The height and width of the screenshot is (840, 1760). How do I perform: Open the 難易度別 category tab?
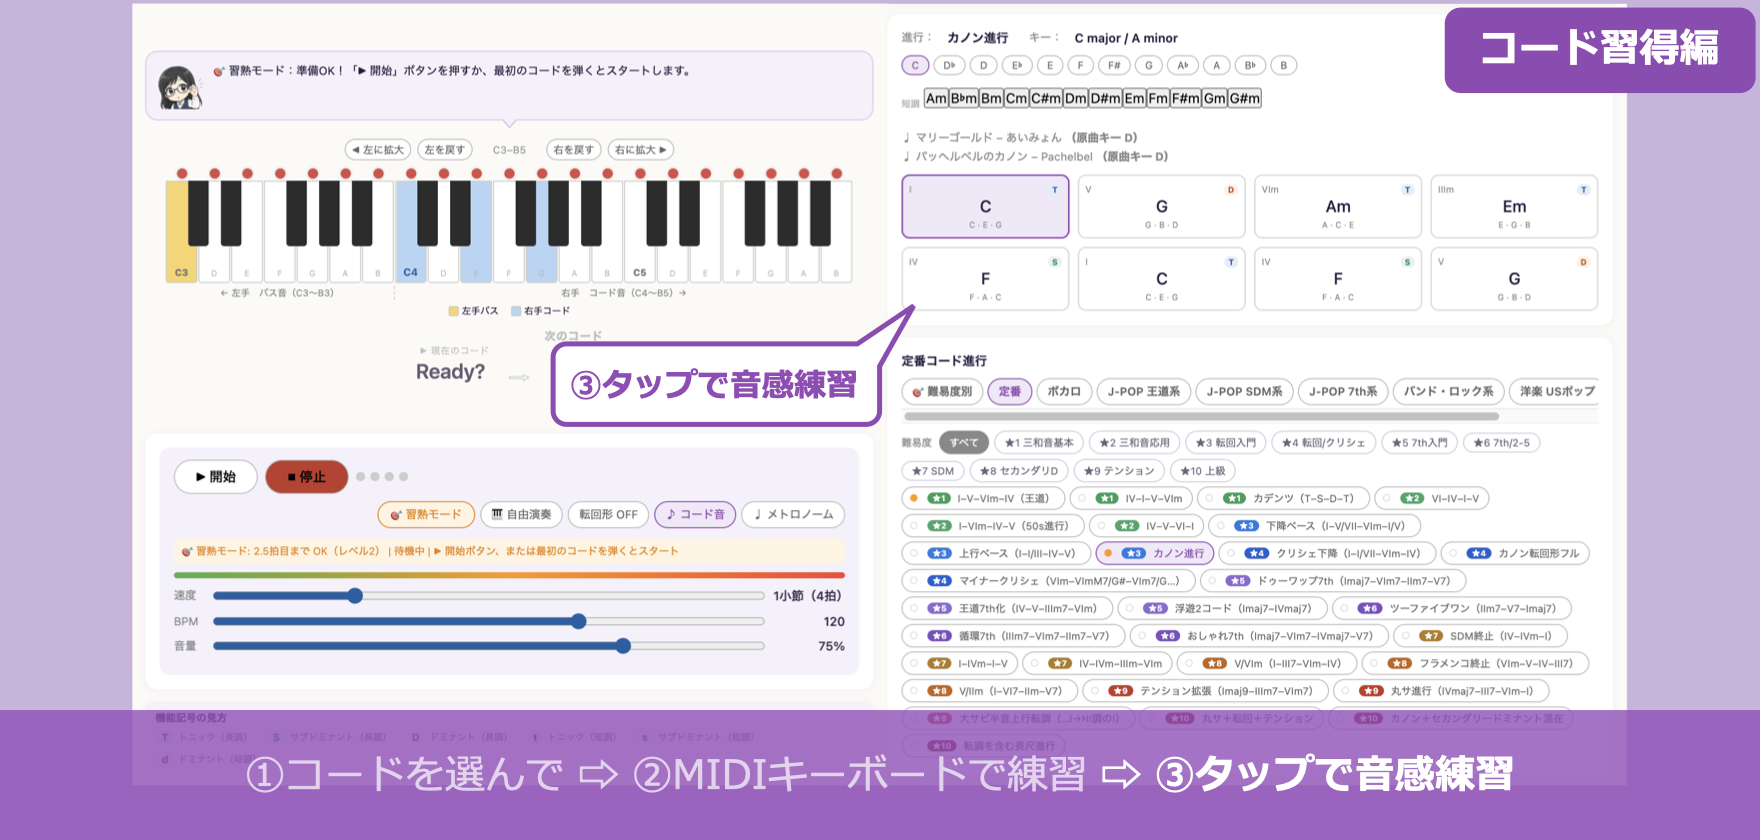coord(941,392)
